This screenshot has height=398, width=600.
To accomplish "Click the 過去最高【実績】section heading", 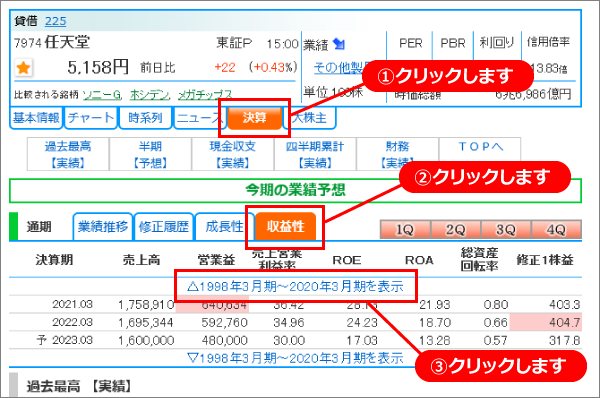I will click(x=79, y=387).
